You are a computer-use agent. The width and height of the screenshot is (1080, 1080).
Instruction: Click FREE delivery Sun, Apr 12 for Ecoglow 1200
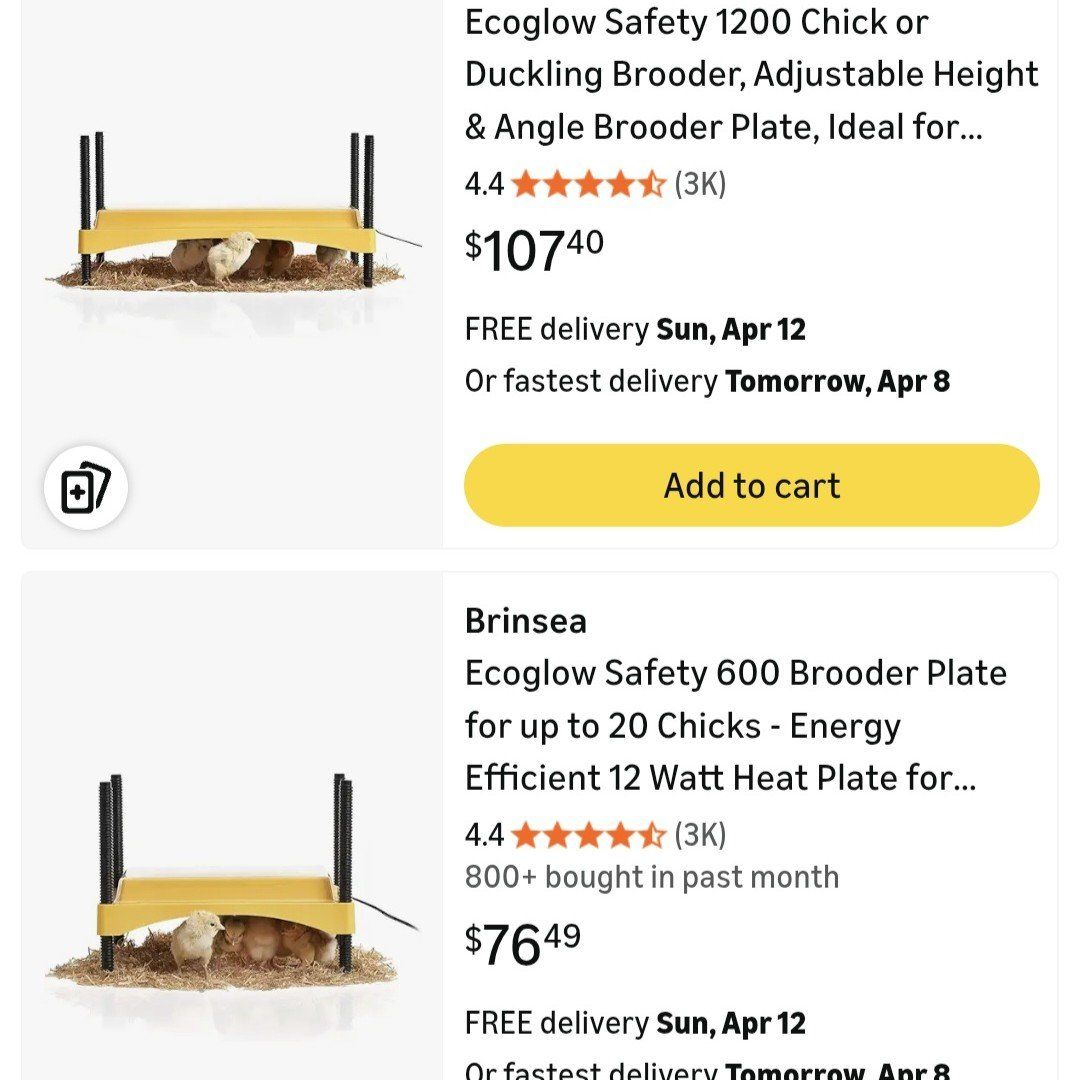point(635,328)
